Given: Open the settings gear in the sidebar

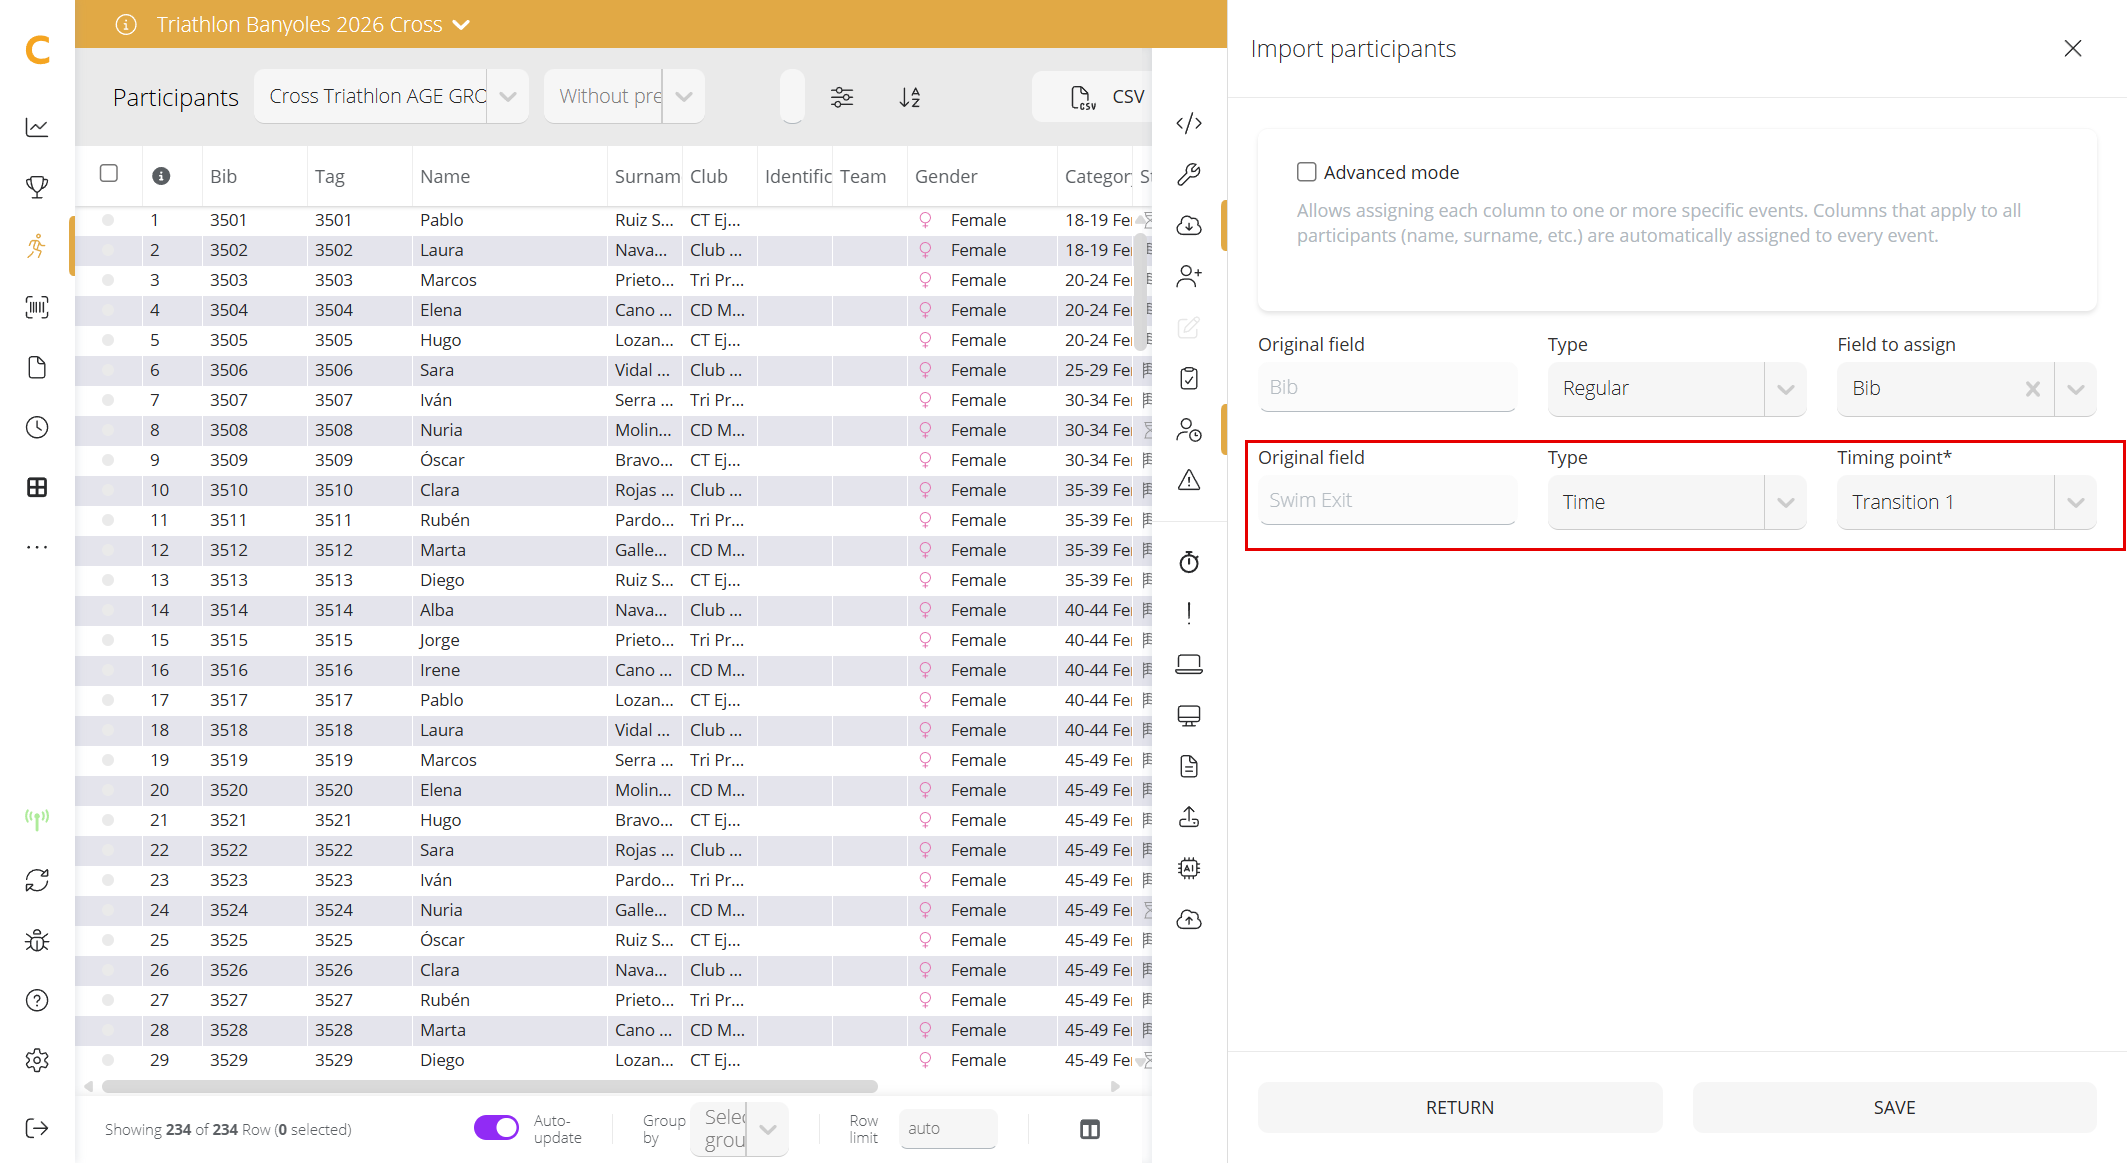Looking at the screenshot, I should point(37,1060).
